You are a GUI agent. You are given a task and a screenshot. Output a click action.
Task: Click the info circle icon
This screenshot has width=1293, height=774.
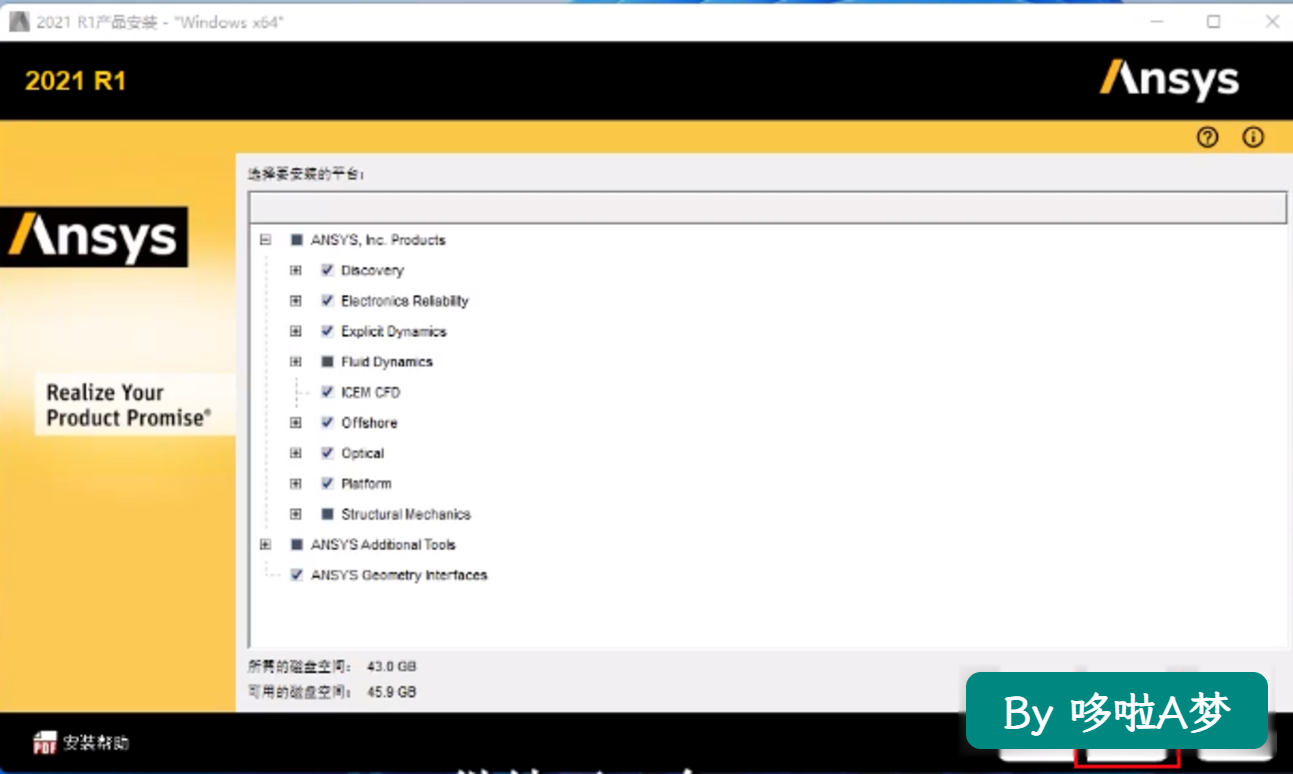[x=1253, y=138]
